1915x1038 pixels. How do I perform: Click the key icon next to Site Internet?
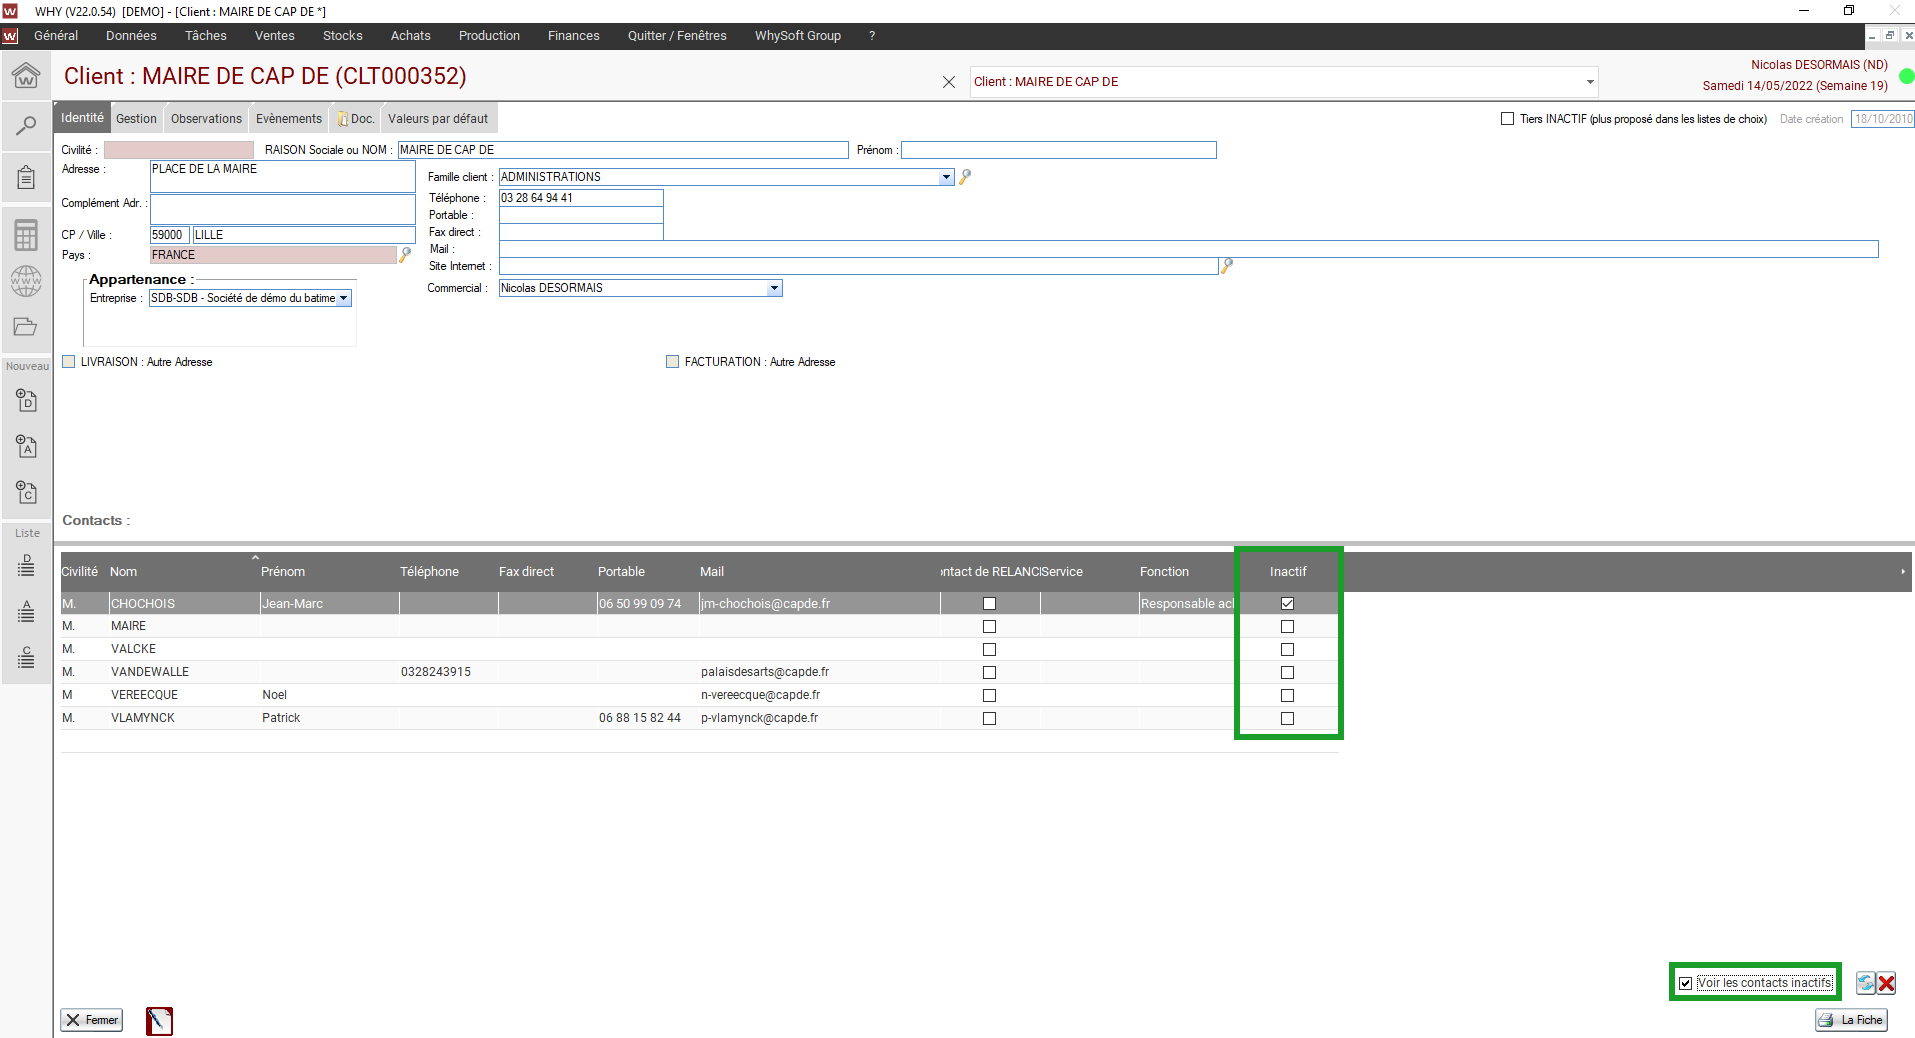[x=1227, y=266]
